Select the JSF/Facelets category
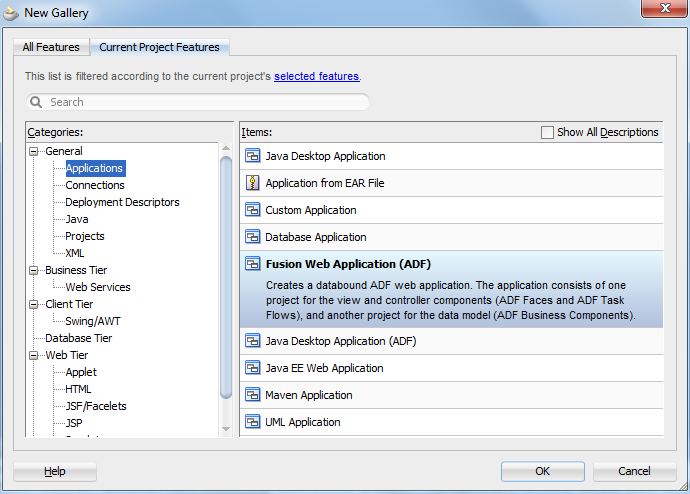Image resolution: width=690 pixels, height=494 pixels. click(x=95, y=406)
